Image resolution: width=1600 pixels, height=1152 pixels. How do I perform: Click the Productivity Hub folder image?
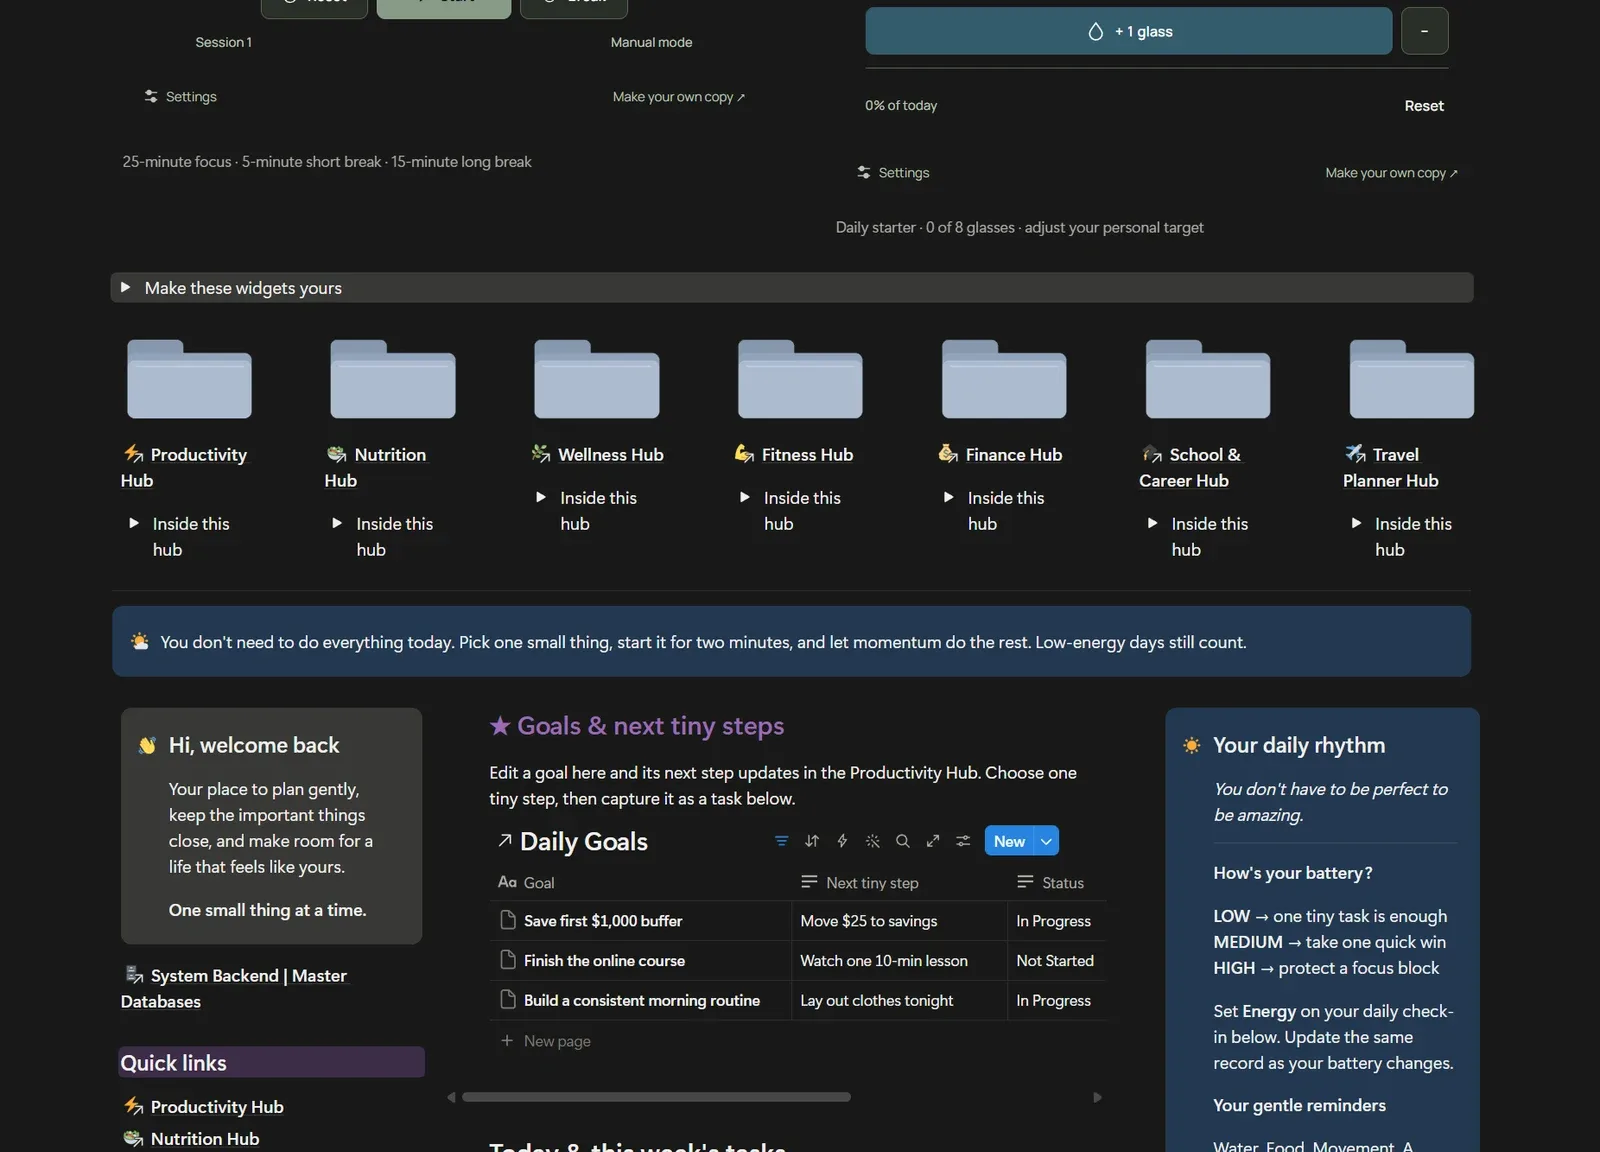tap(189, 379)
